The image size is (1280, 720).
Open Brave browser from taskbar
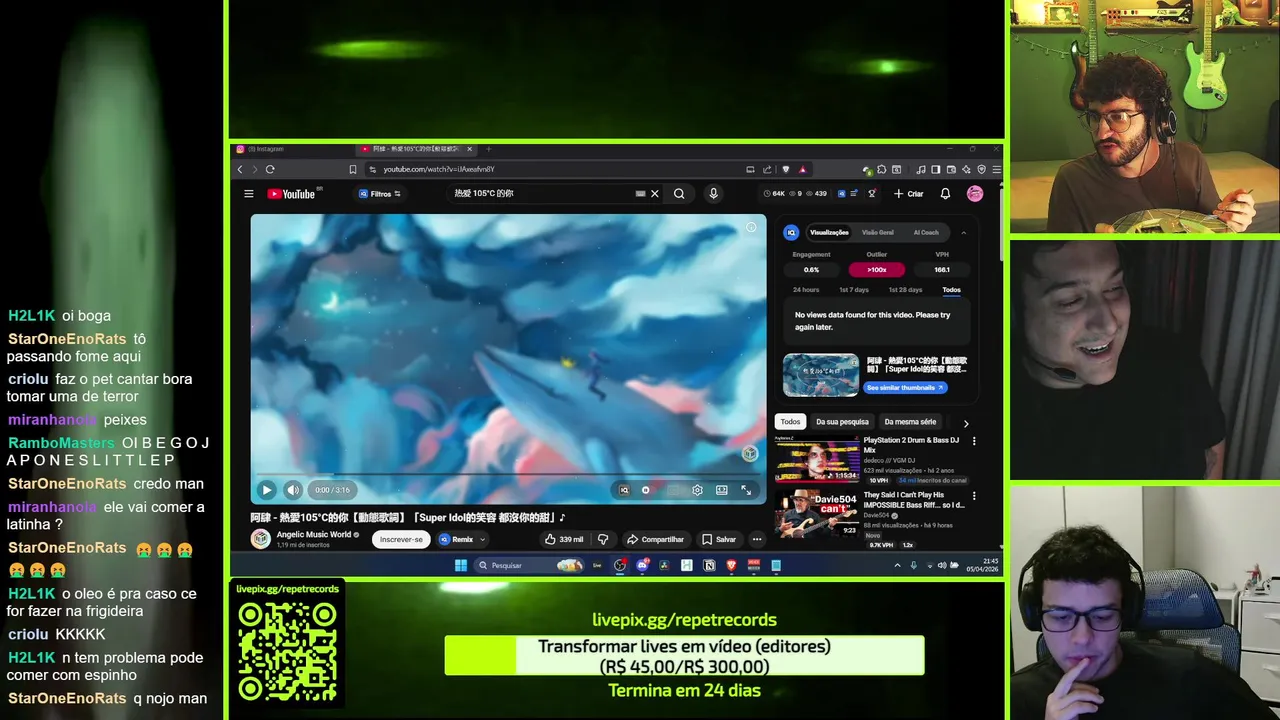[731, 565]
